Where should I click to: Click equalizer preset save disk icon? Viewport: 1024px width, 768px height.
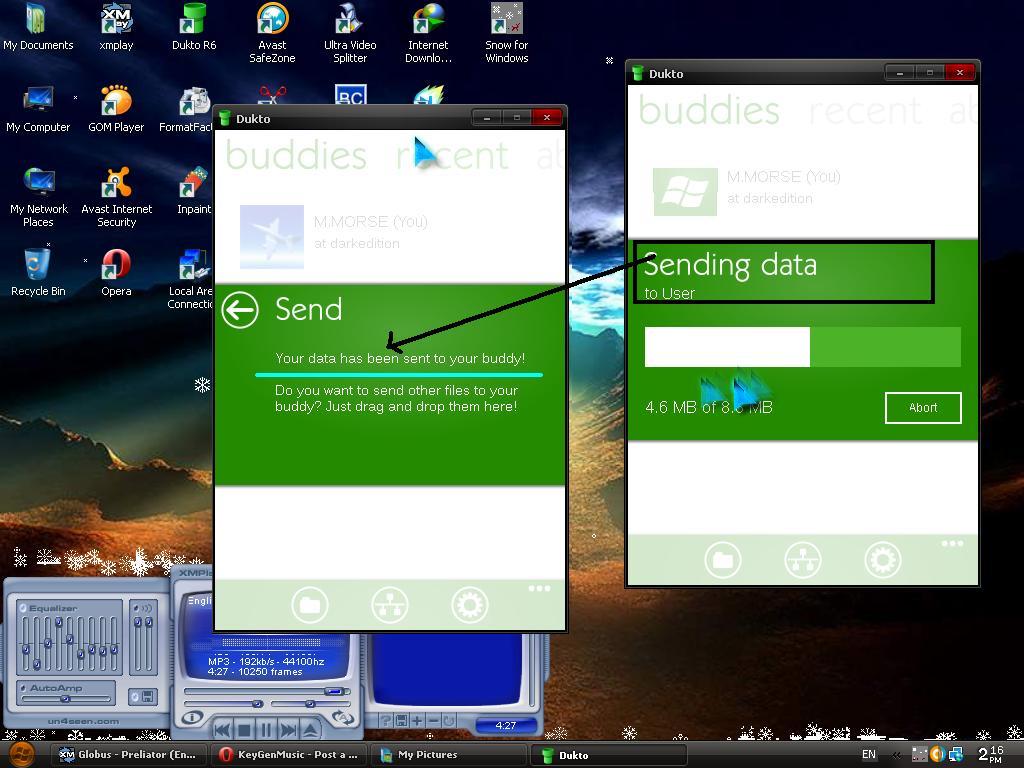point(148,697)
